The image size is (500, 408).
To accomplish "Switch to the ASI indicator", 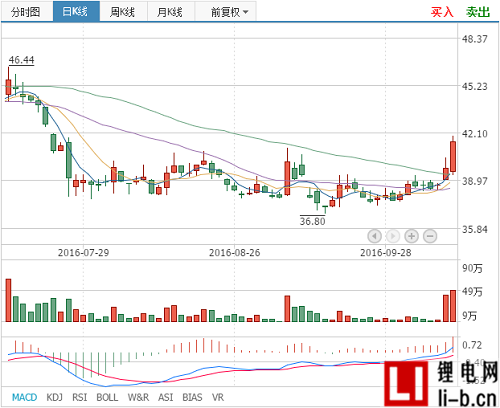I will pyautogui.click(x=166, y=397).
